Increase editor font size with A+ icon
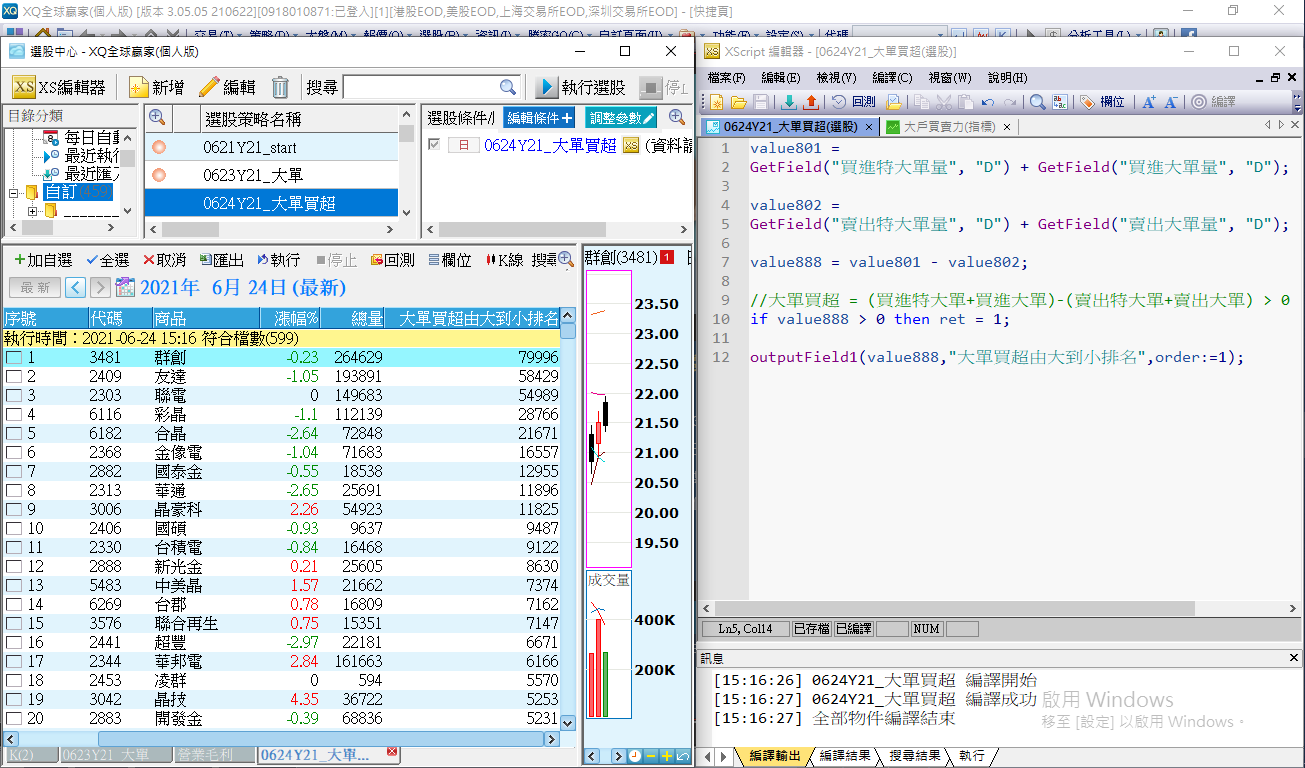The image size is (1305, 768). coord(1149,102)
